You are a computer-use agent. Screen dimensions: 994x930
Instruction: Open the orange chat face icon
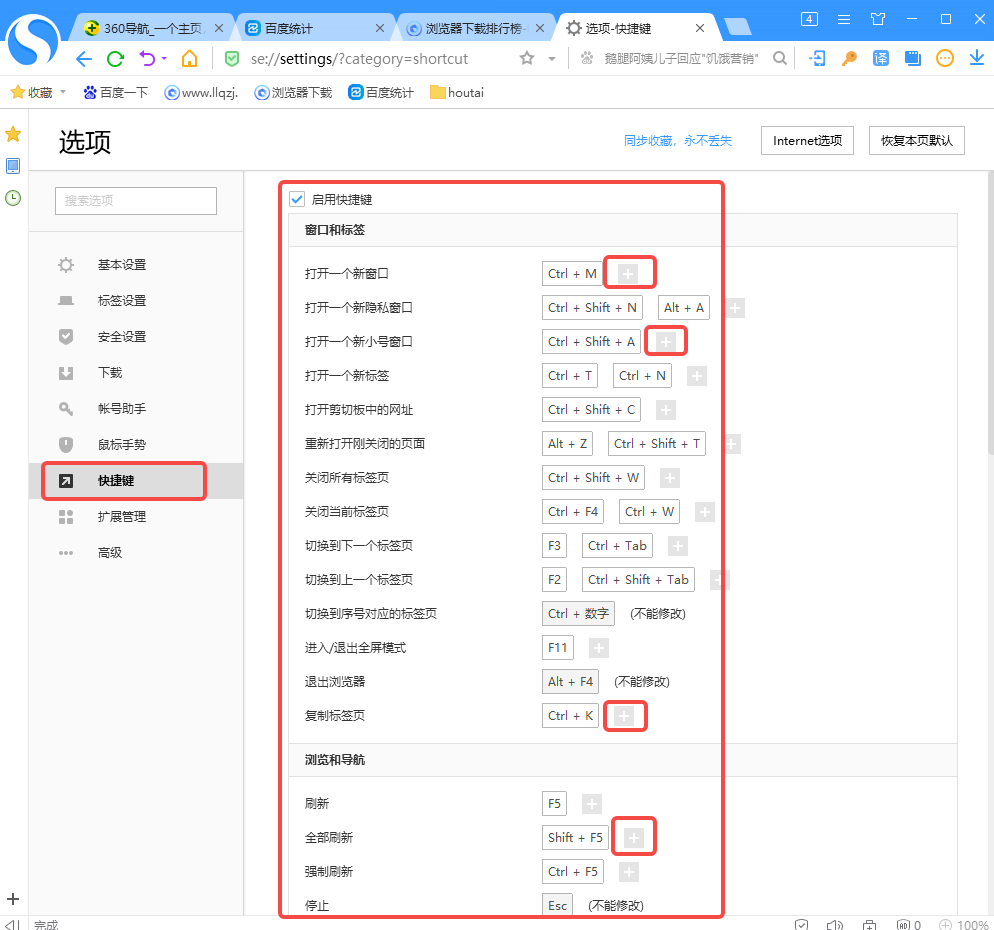tap(945, 58)
